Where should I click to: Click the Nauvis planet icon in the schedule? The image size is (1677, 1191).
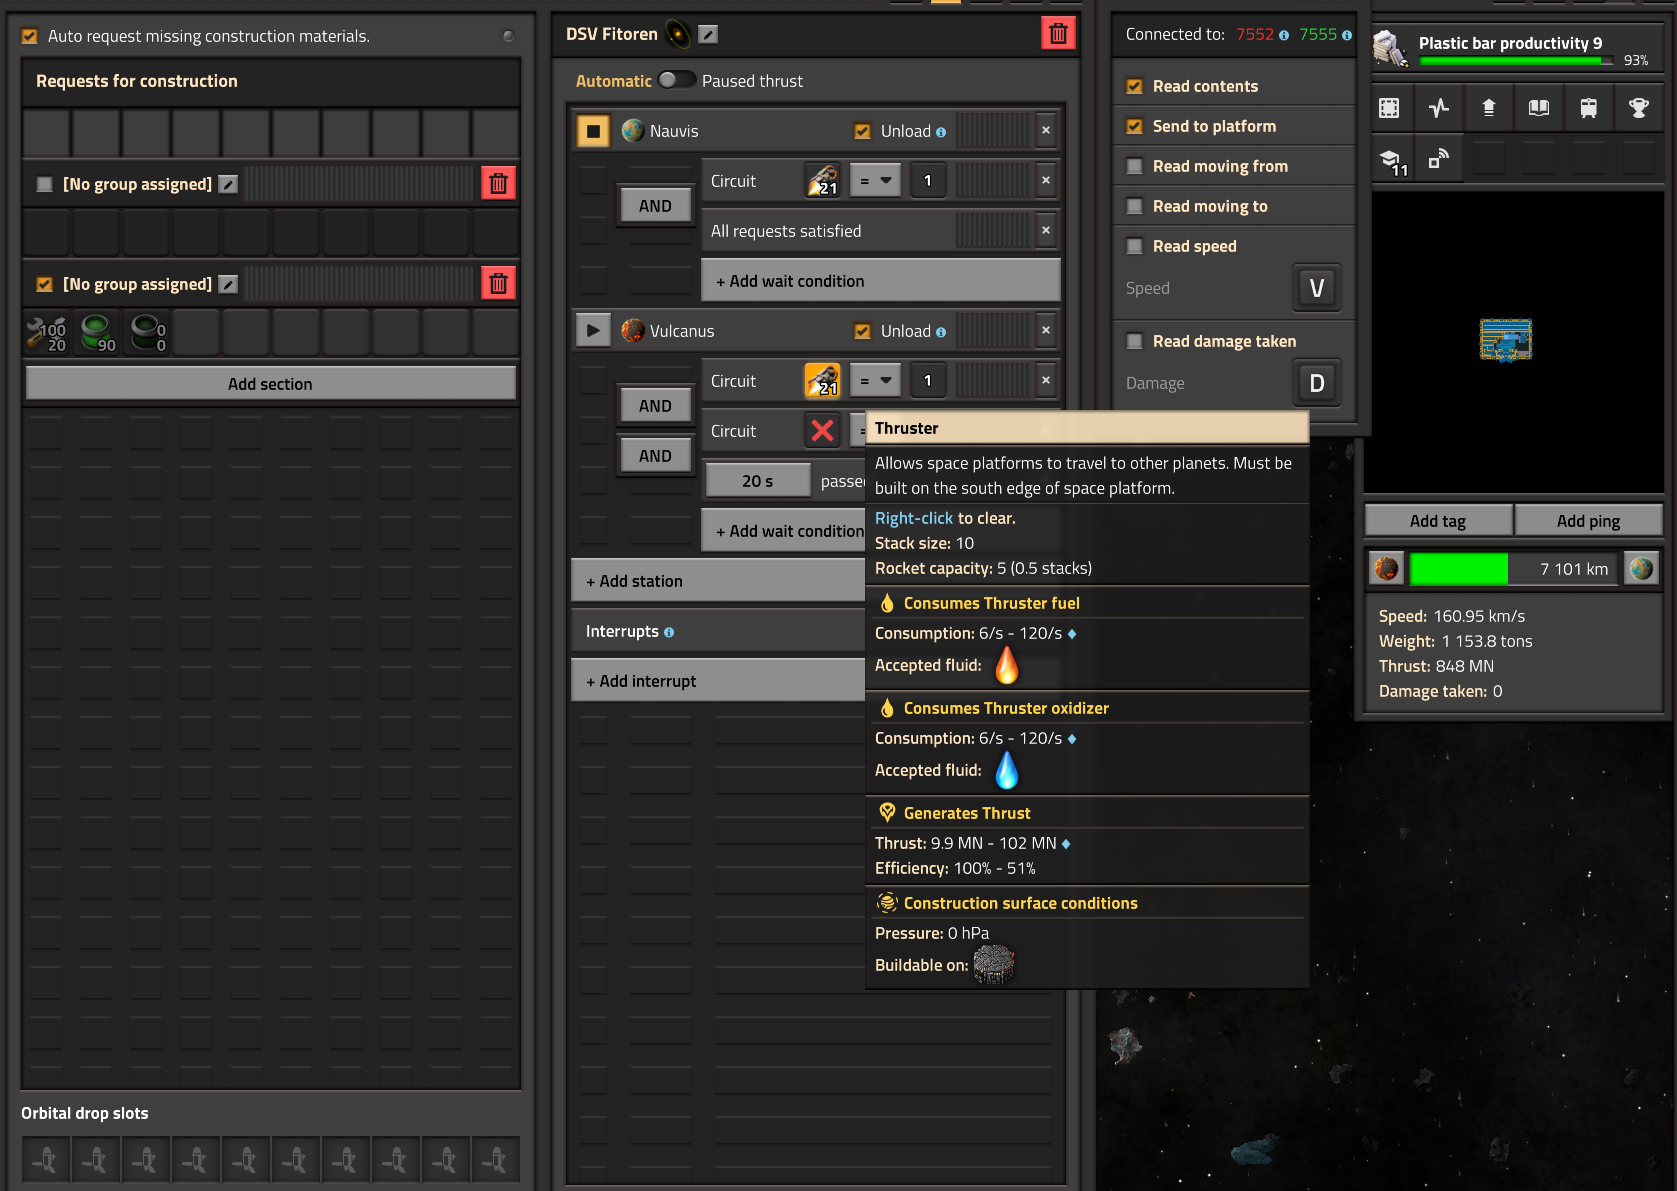click(x=632, y=131)
